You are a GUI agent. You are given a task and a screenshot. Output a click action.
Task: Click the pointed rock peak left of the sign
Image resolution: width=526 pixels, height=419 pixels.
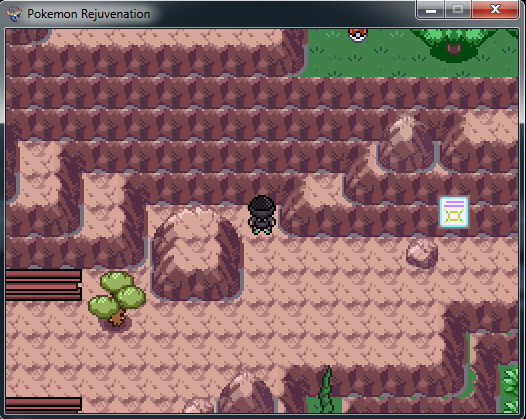(x=407, y=143)
